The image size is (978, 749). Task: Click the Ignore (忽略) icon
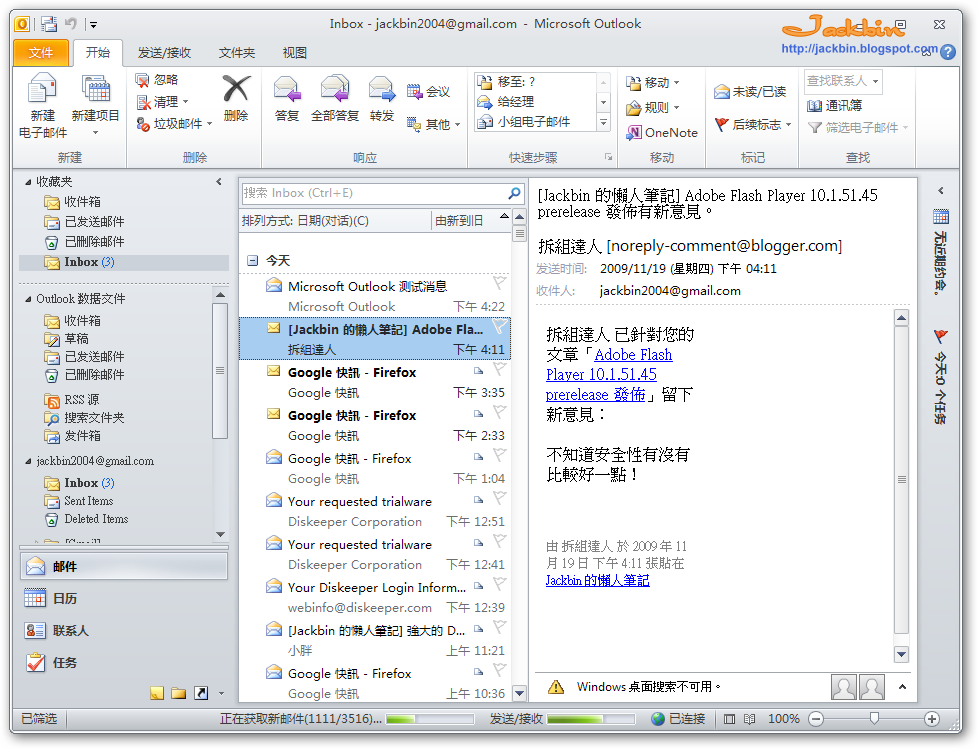coord(143,80)
